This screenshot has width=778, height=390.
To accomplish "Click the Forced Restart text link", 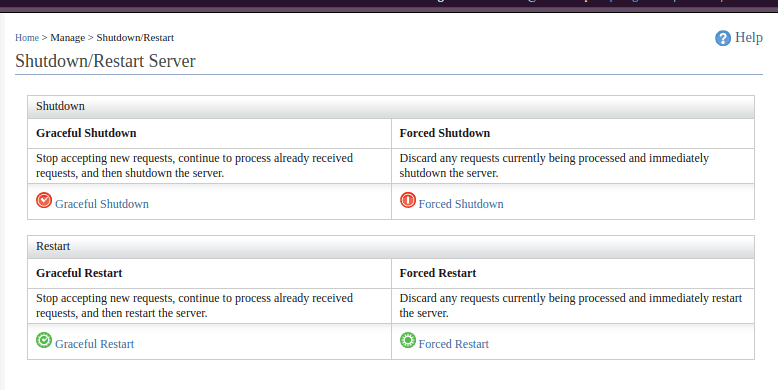I will tap(454, 344).
